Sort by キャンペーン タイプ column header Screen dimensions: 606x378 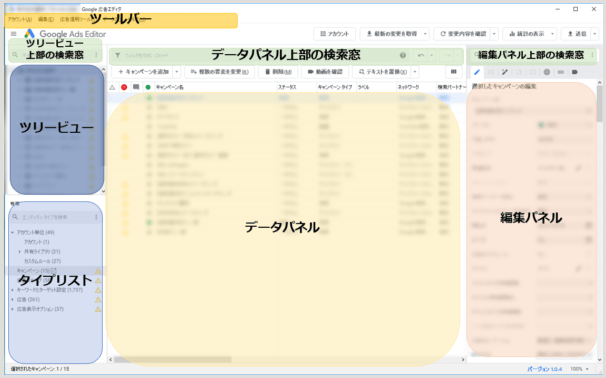(335, 87)
